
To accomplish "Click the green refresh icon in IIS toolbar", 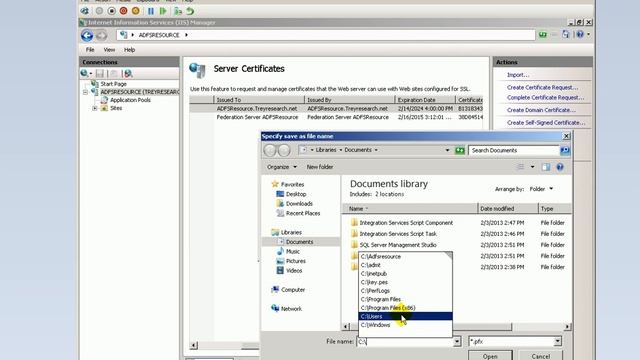I will tap(542, 35).
